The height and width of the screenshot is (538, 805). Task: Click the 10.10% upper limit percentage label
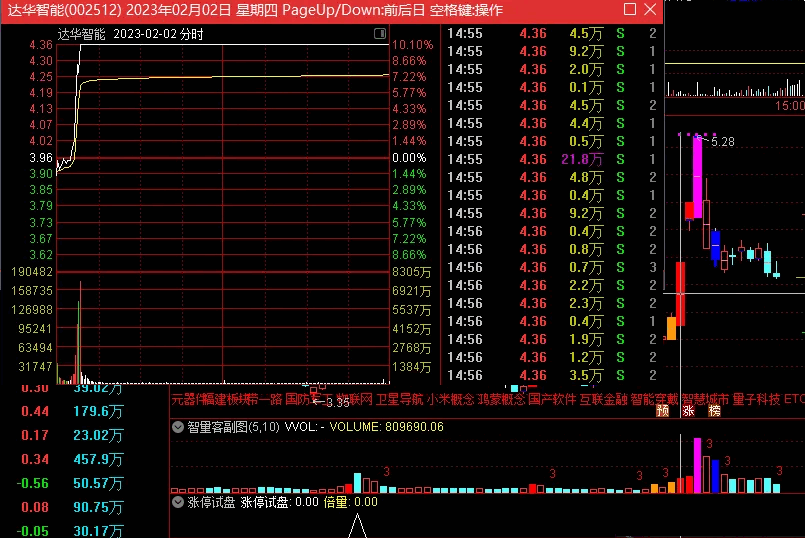[x=412, y=45]
